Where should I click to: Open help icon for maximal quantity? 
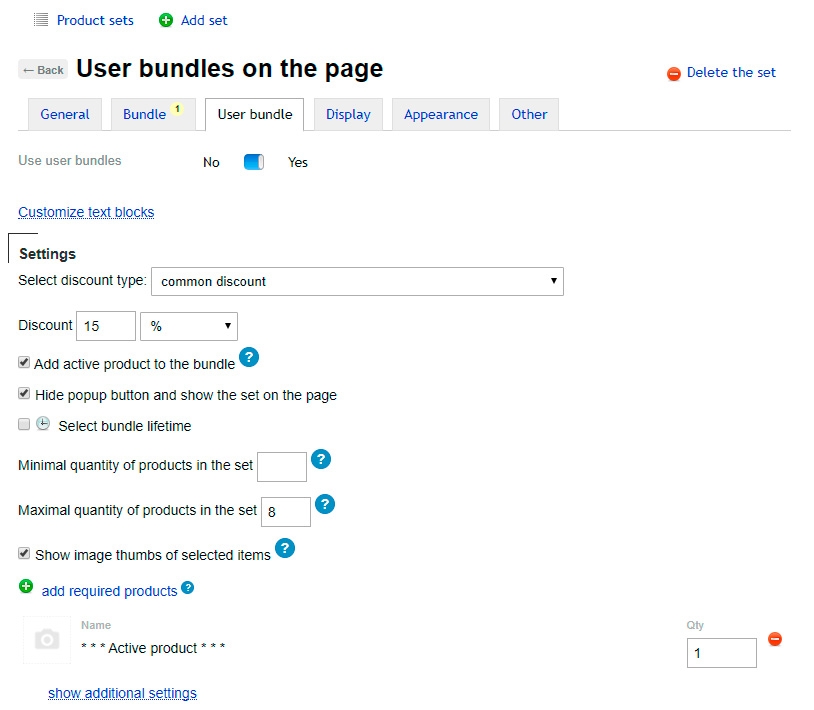[x=324, y=505]
